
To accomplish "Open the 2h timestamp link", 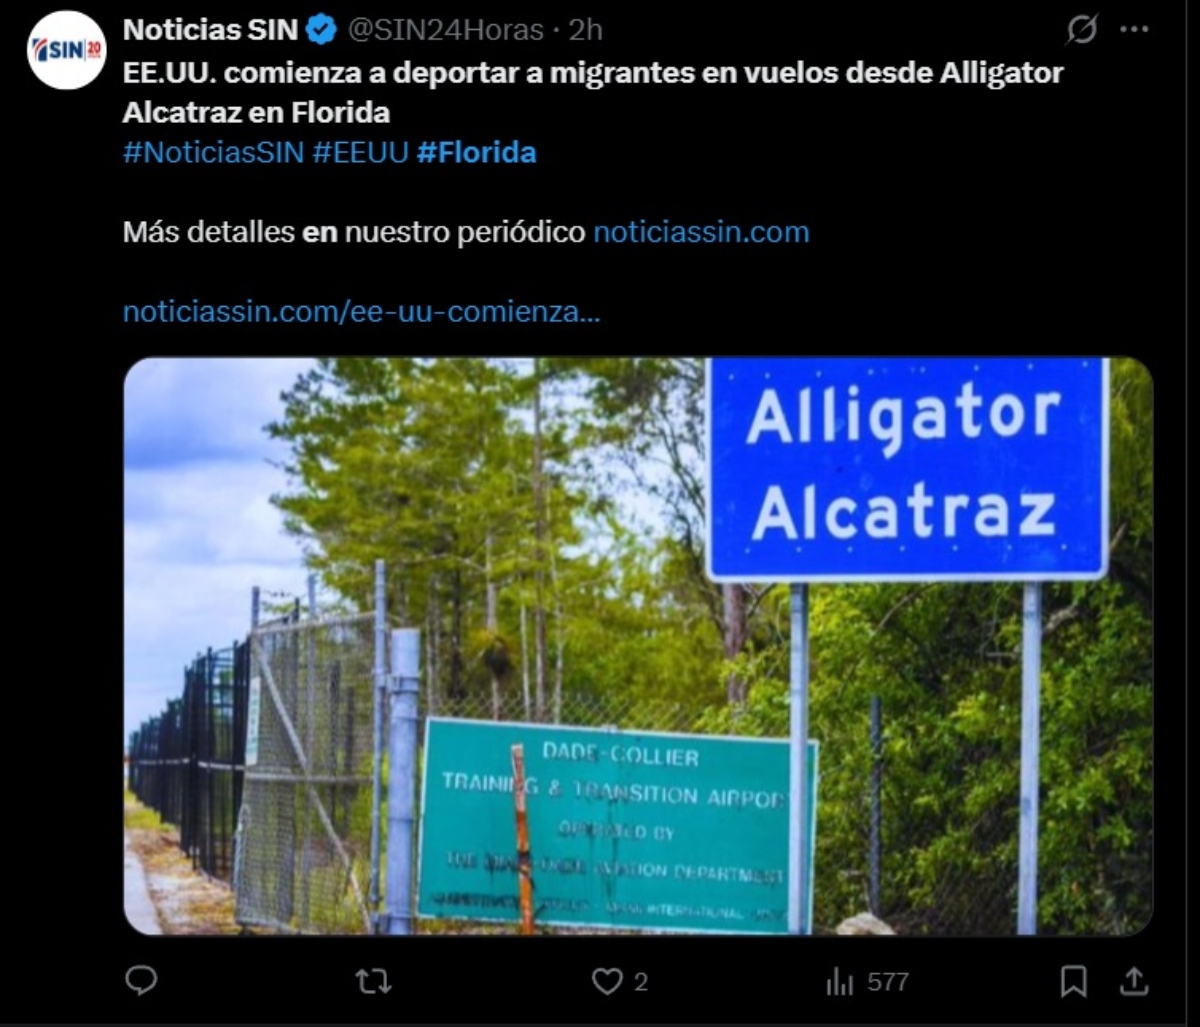I will click(586, 30).
